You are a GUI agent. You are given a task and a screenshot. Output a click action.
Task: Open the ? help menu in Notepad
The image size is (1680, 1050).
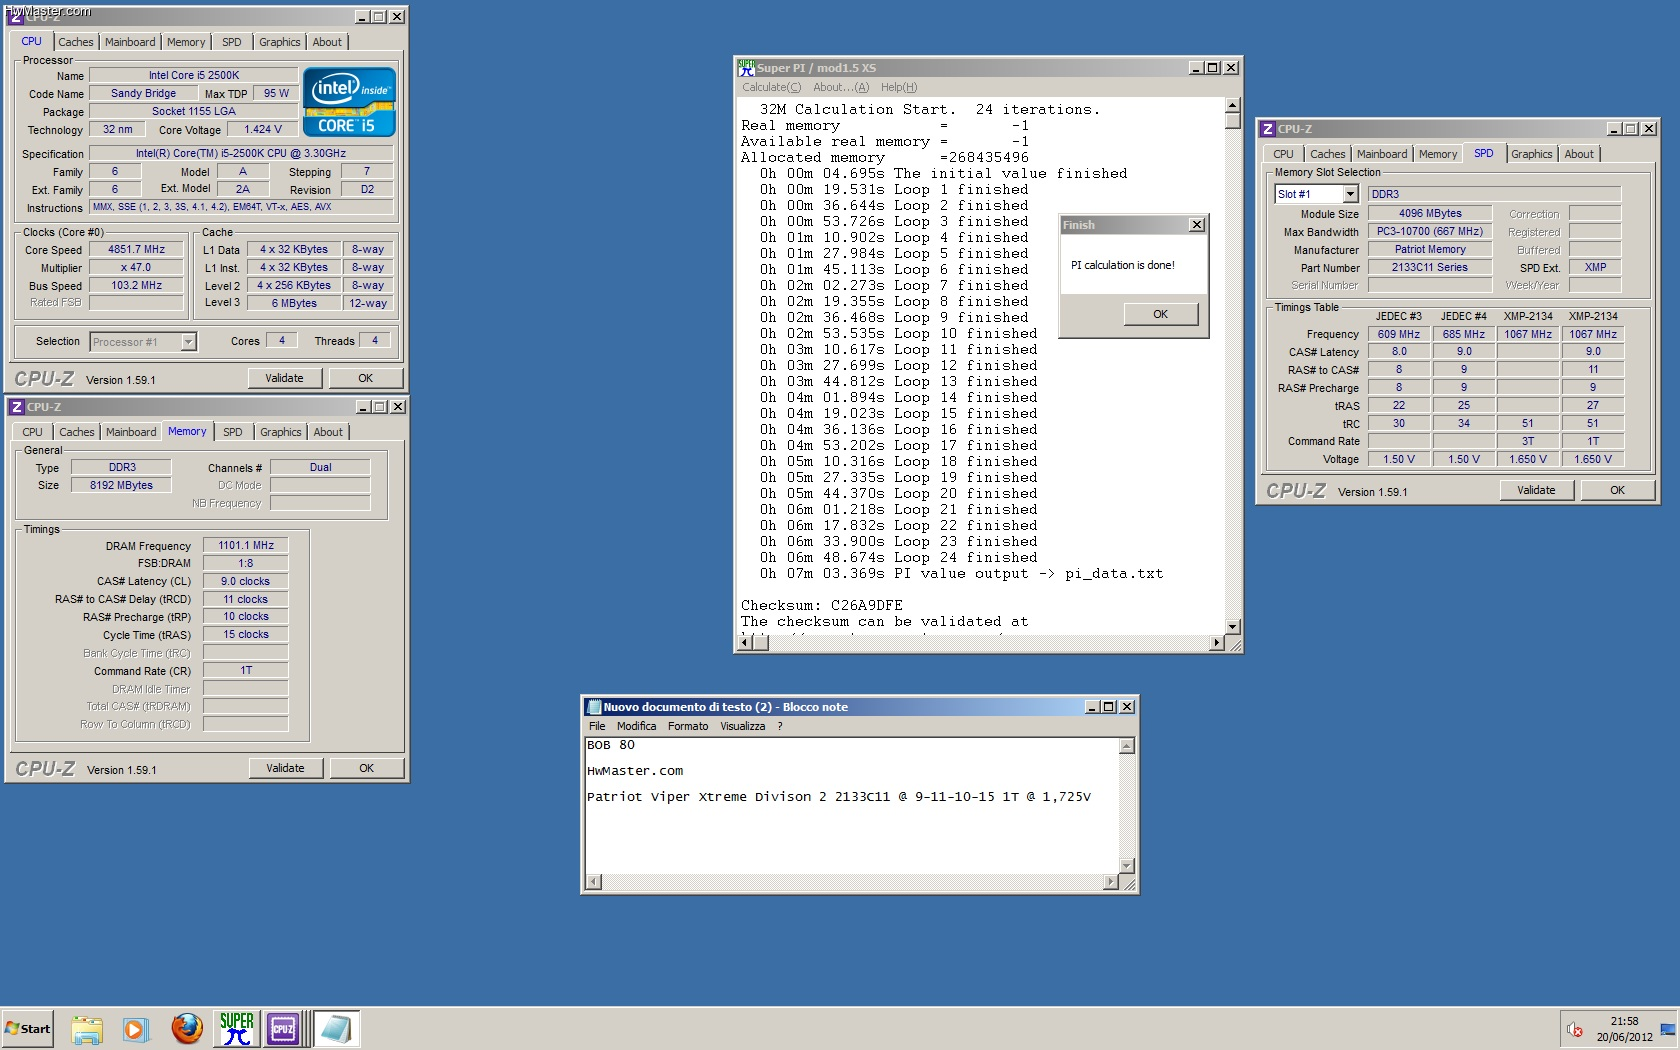click(780, 726)
